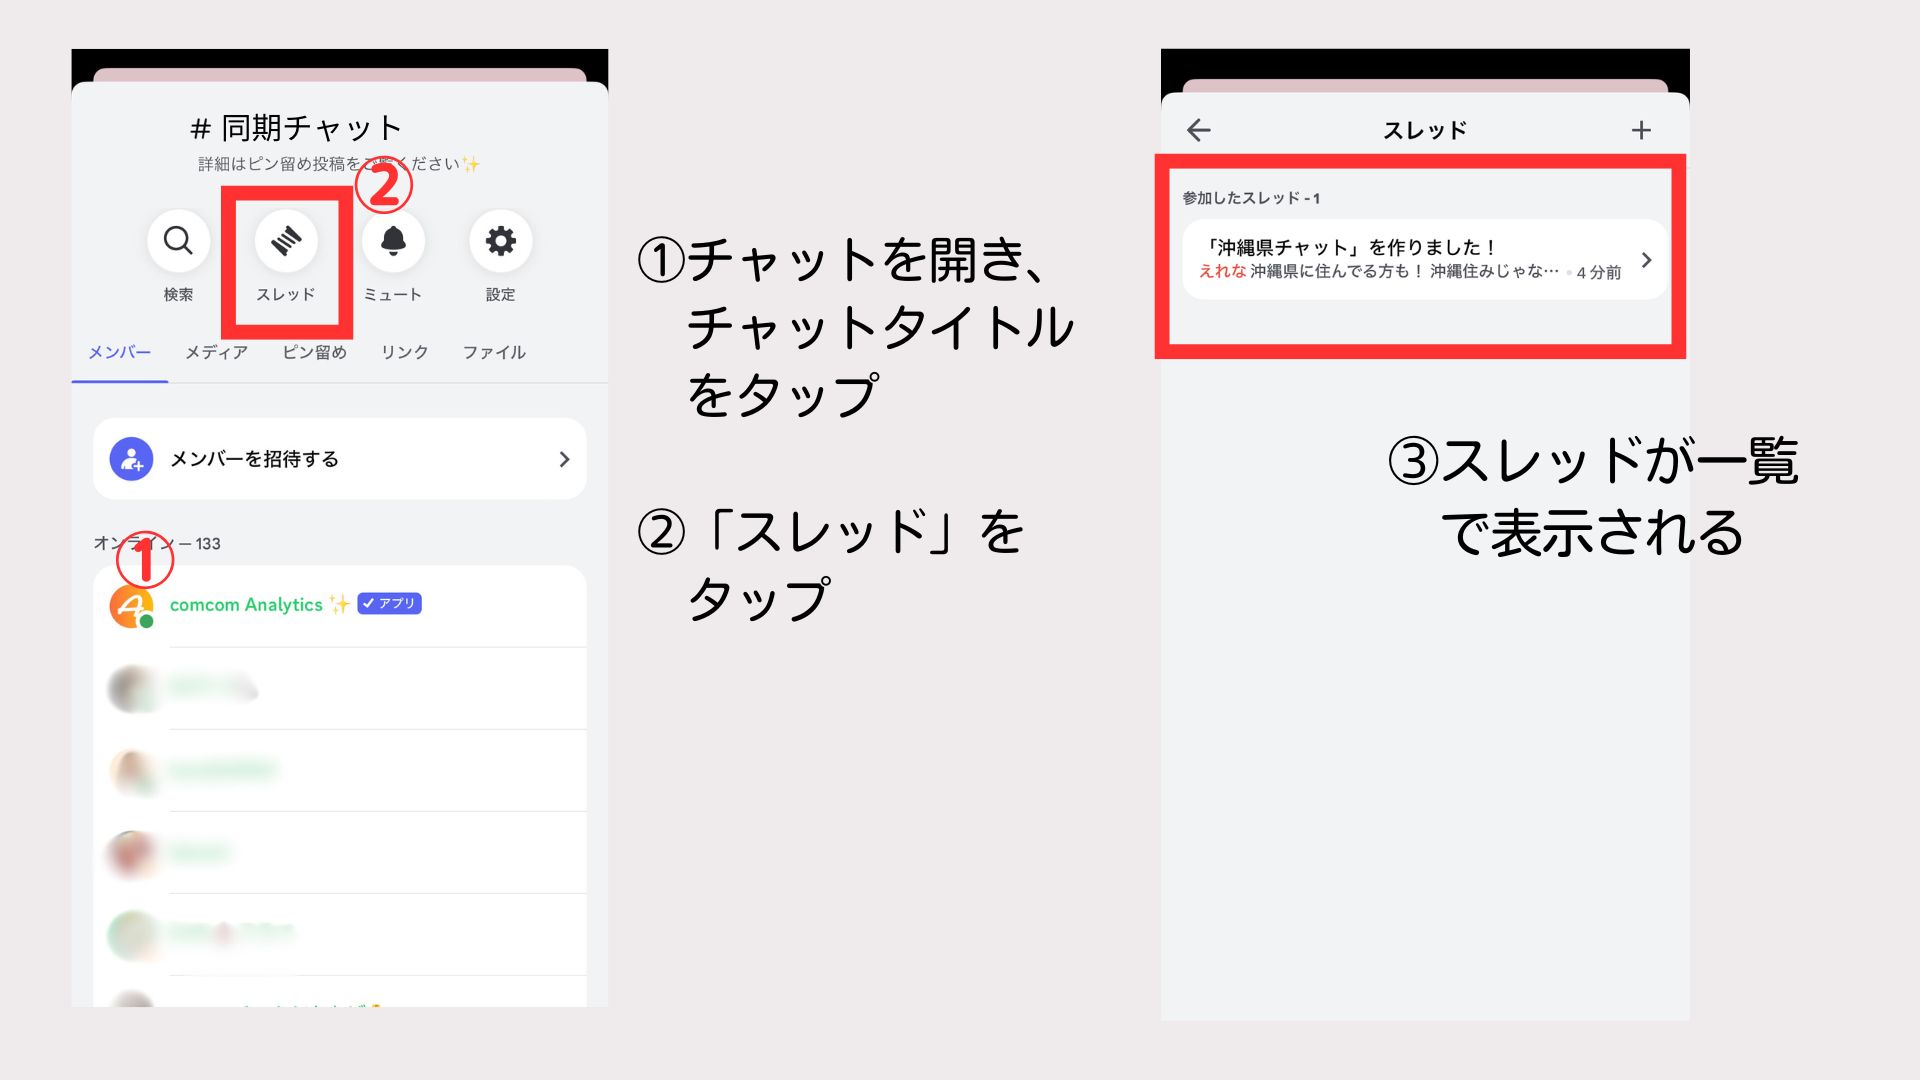This screenshot has height=1080, width=1920.
Task: Open the ファイル tab
Action: tap(494, 352)
